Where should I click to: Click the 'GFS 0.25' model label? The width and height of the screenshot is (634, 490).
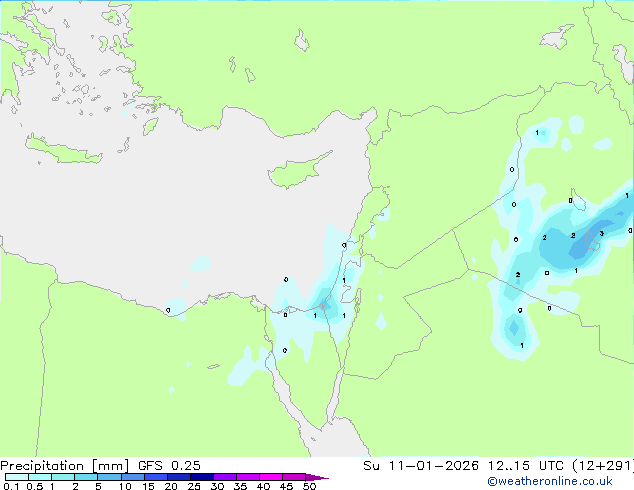[169, 466]
